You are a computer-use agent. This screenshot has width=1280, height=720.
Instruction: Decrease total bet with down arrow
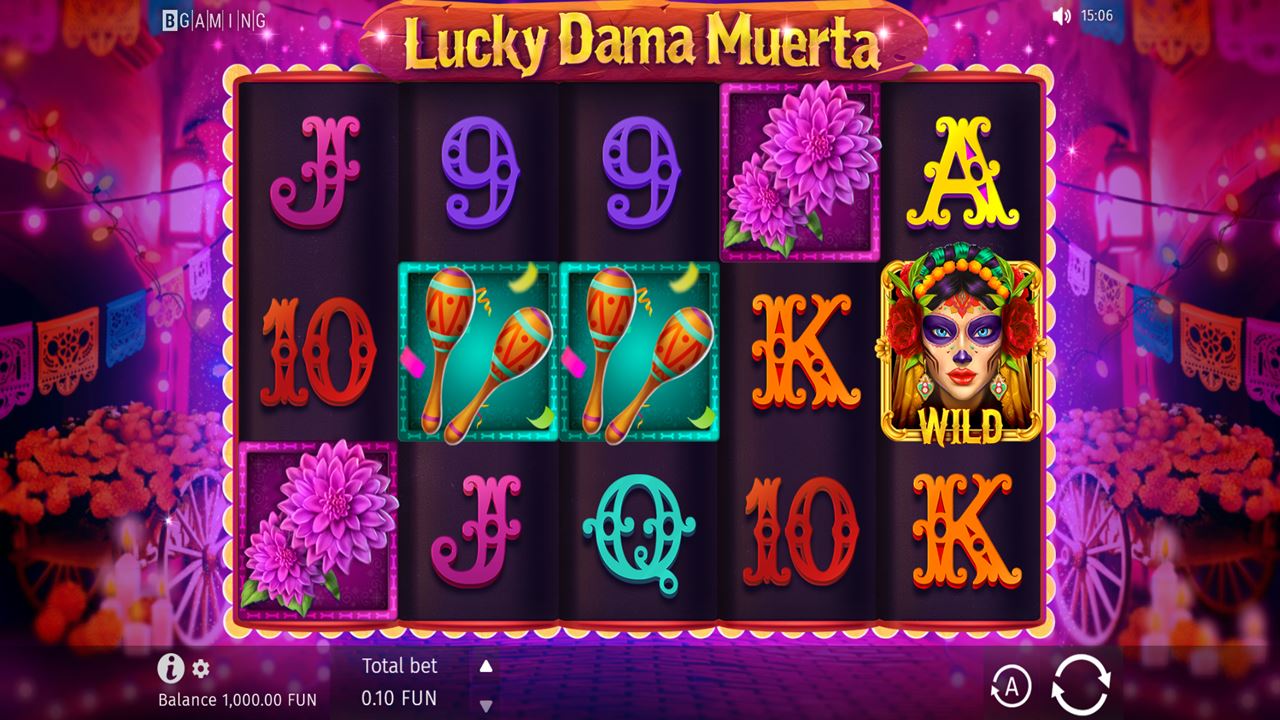[x=486, y=703]
